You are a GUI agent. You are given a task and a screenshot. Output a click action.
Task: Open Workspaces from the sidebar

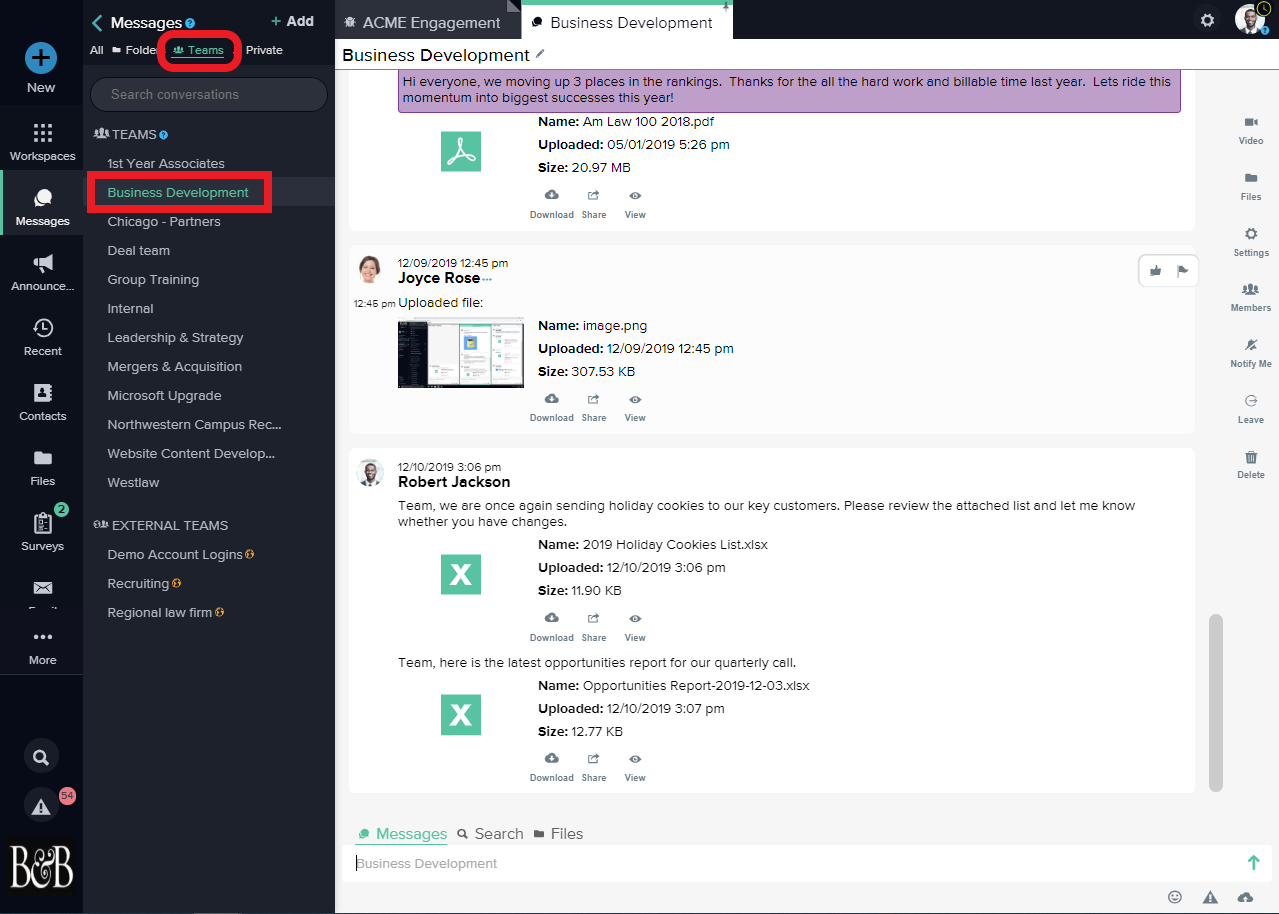(42, 142)
